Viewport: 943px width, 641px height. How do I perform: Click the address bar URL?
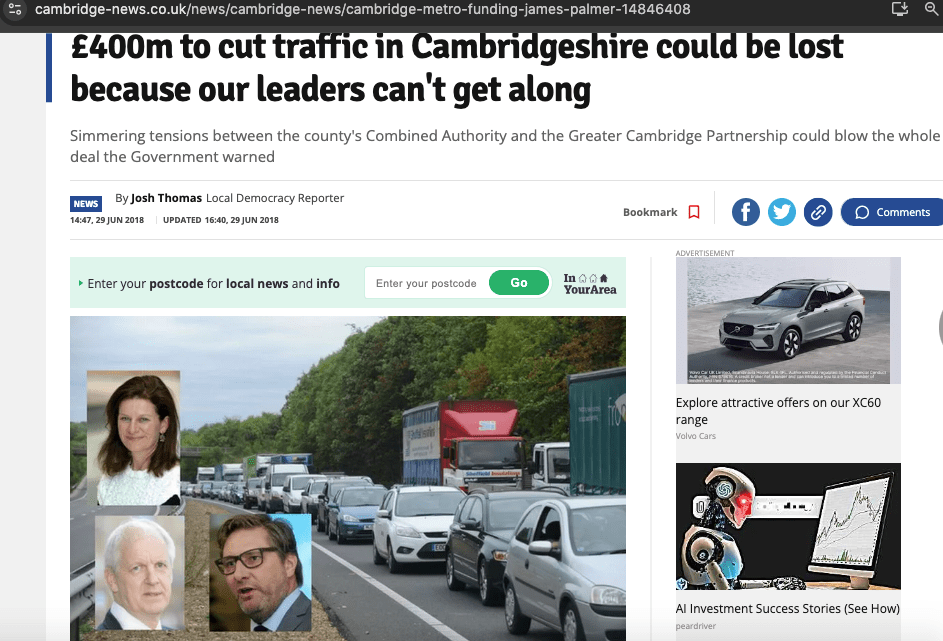[x=363, y=9]
